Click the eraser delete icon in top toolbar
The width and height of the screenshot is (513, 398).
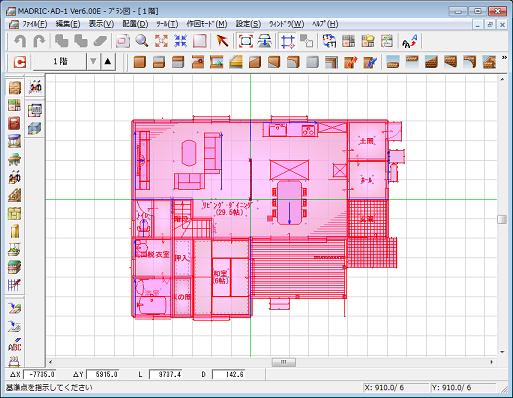(100, 41)
